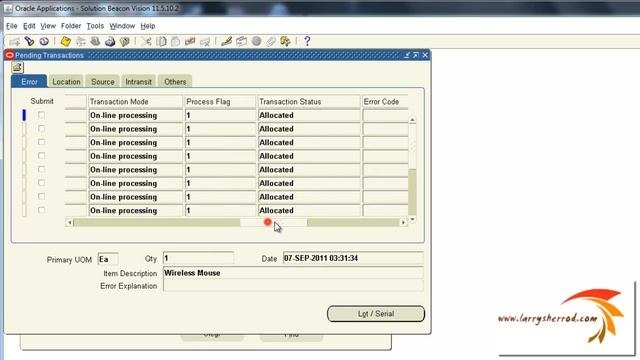Switch to the Source tab
The height and width of the screenshot is (360, 640).
pyautogui.click(x=102, y=82)
